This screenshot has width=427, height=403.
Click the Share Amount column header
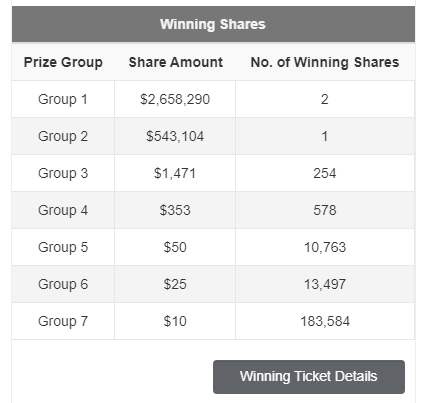click(x=175, y=62)
